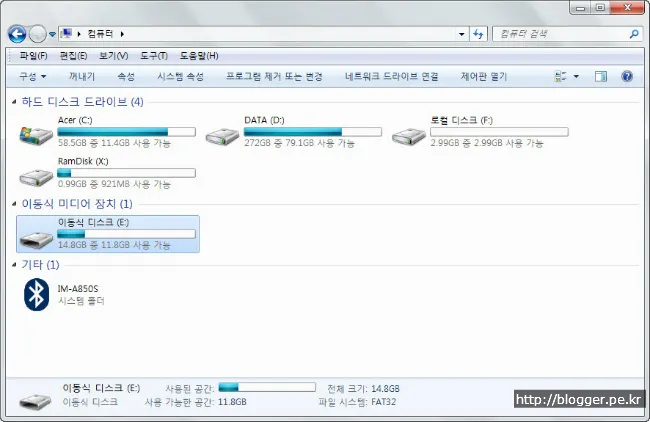Screen dimensions: 650x422
Task: Open the 파일(F) menu
Action: [x=33, y=56]
